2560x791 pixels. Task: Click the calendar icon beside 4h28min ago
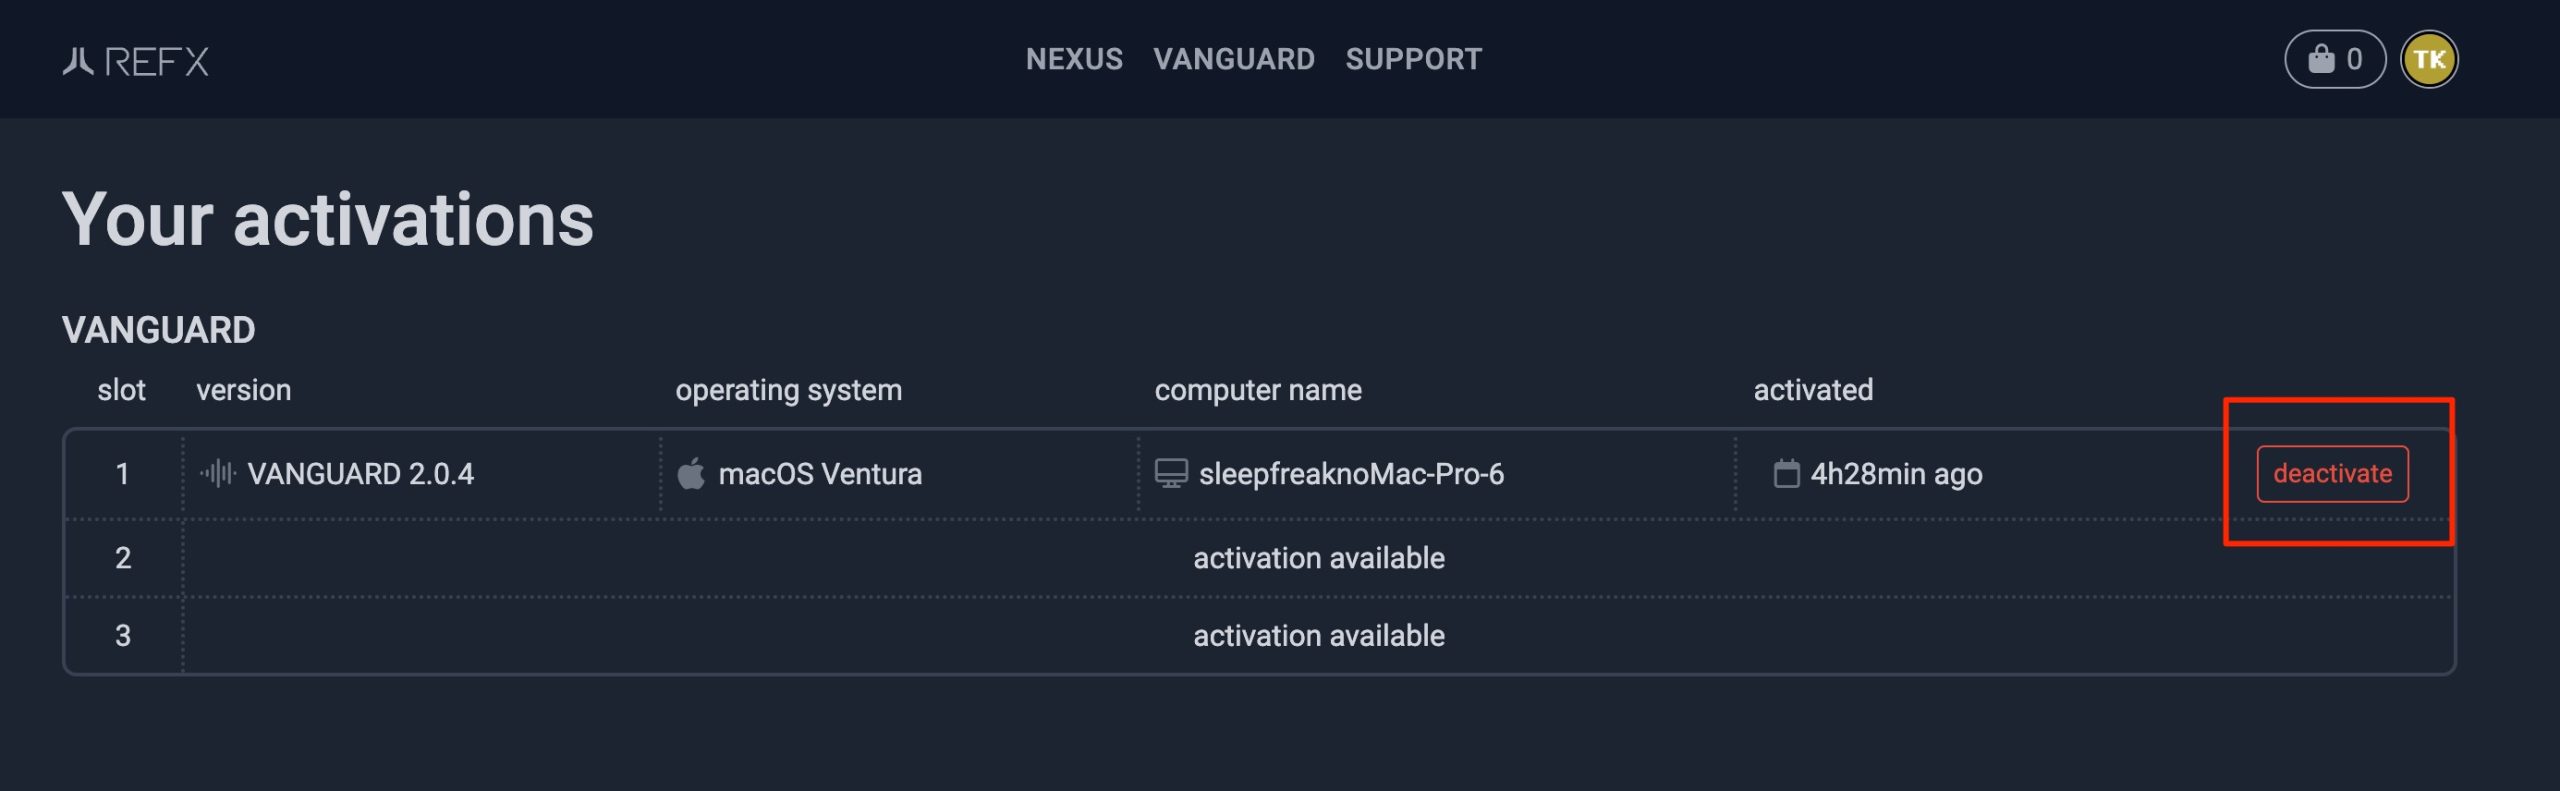1786,473
